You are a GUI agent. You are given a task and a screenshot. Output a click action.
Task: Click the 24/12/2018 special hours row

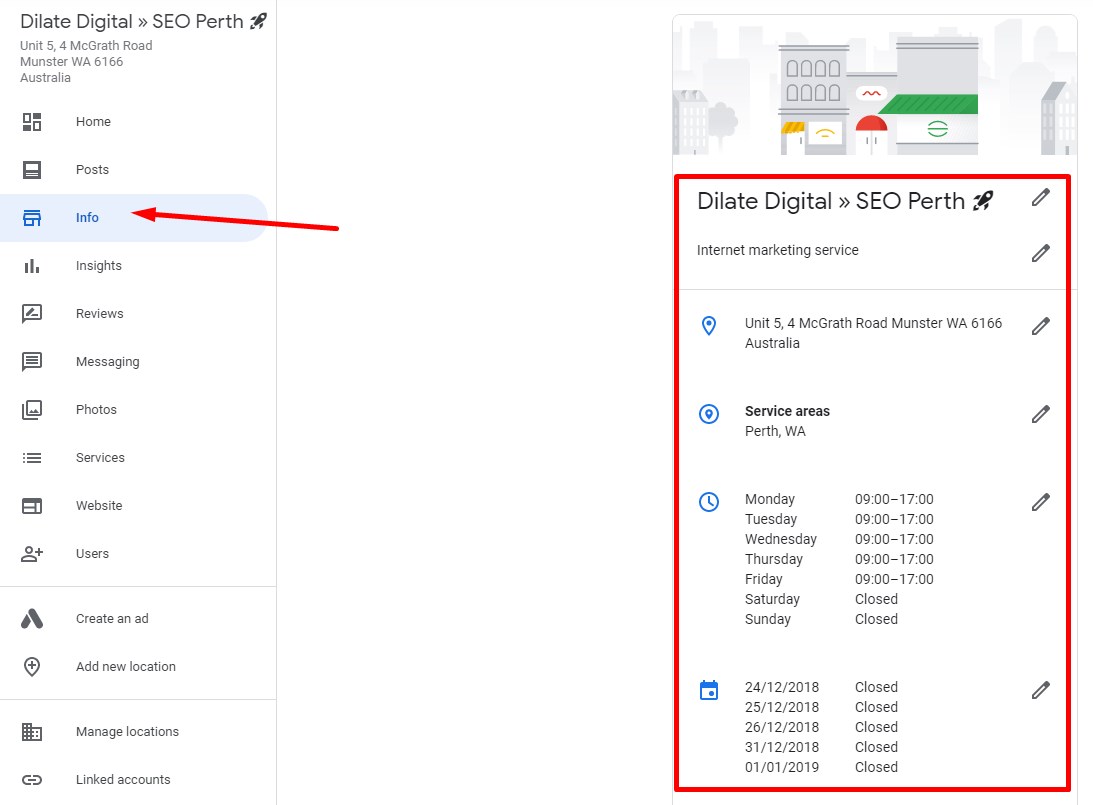pos(822,687)
